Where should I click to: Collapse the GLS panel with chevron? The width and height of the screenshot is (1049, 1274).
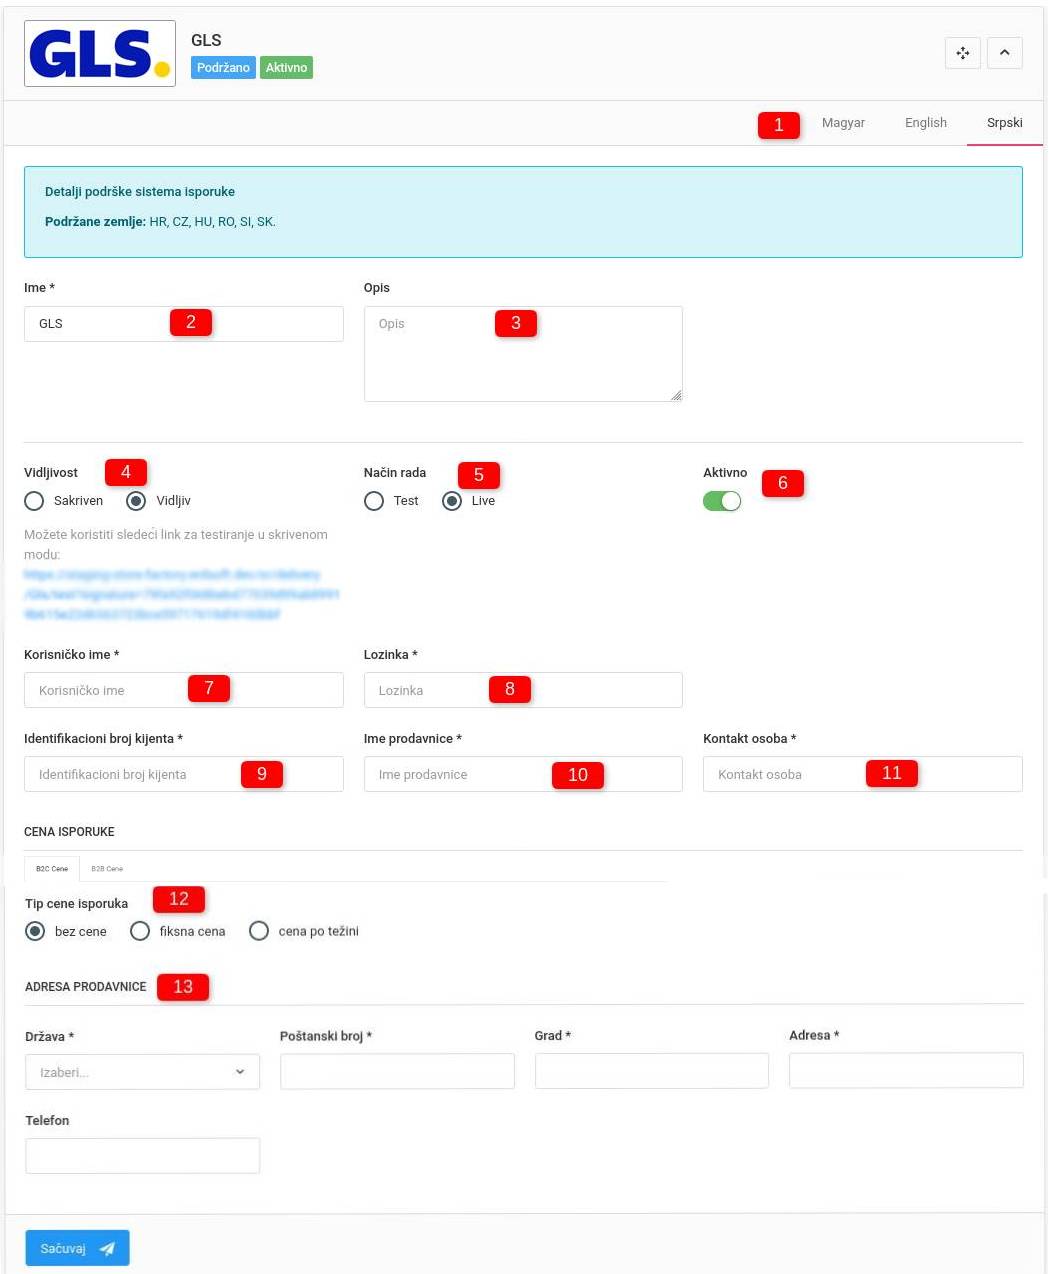click(x=1004, y=53)
